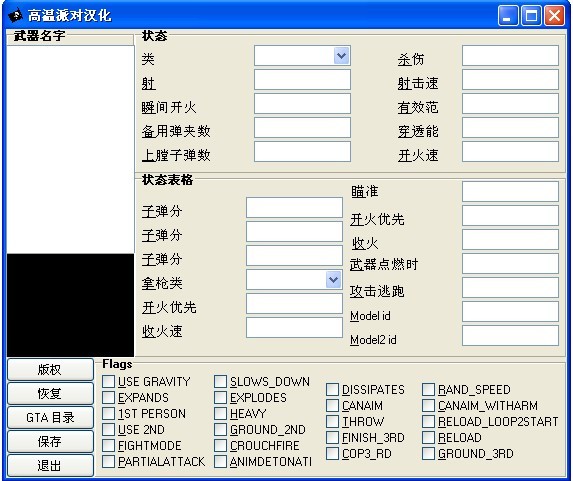This screenshot has height=481, width=573.
Task: Focus the 杀伤 input field
Action: tap(510, 56)
